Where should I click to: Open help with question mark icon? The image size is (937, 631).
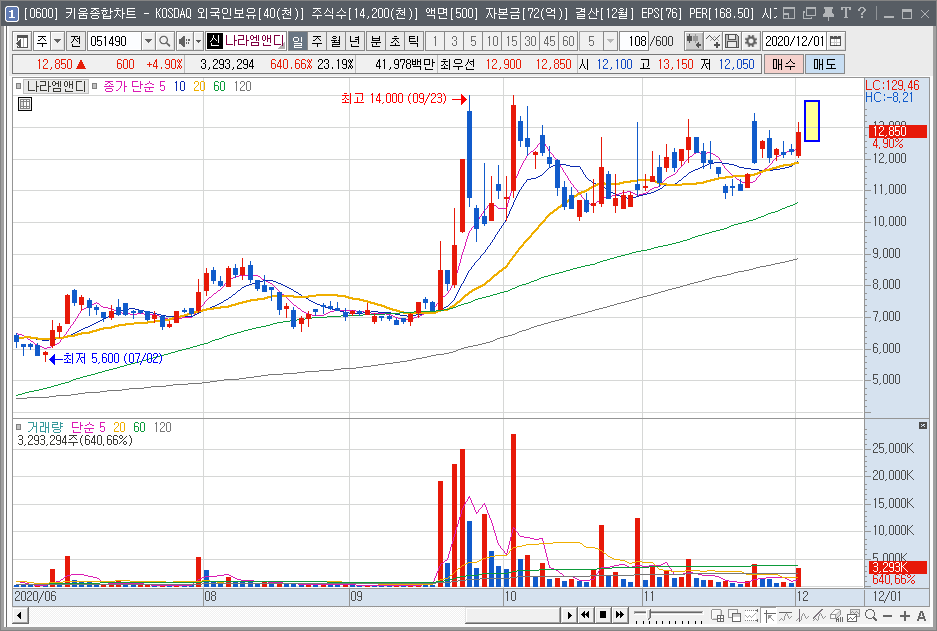tap(862, 13)
